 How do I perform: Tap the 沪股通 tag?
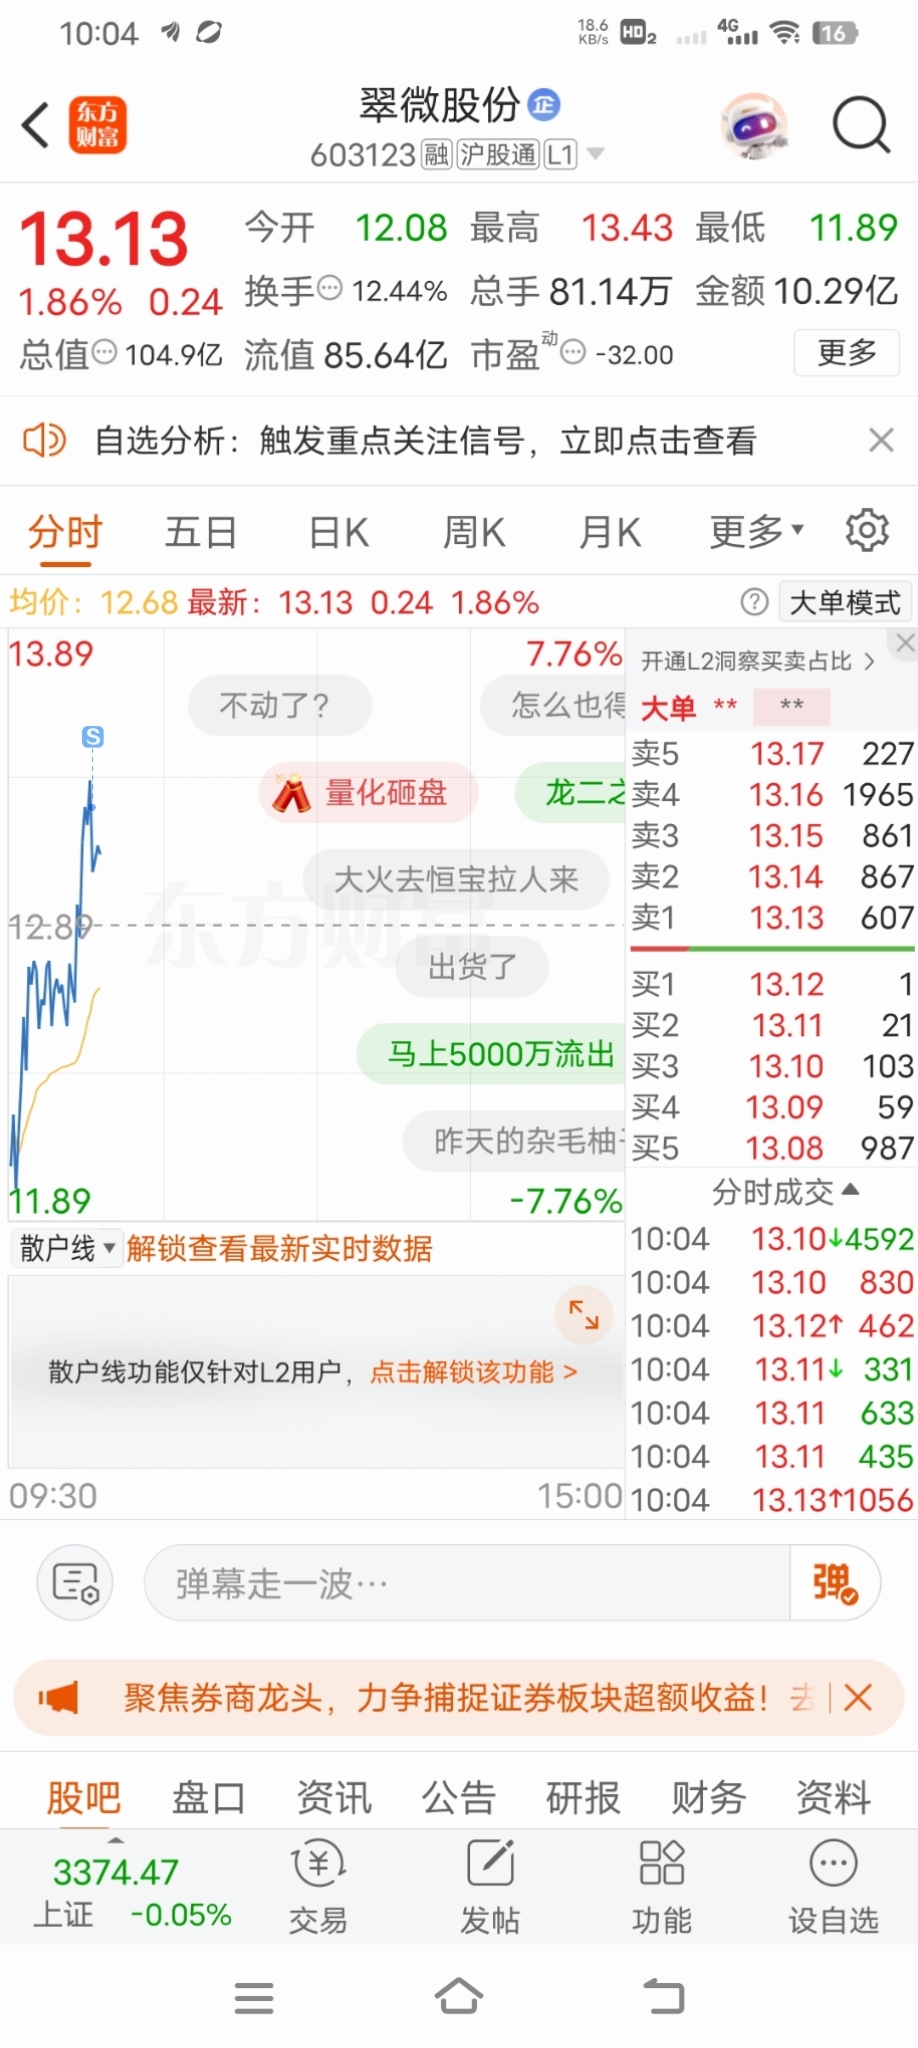(x=498, y=154)
